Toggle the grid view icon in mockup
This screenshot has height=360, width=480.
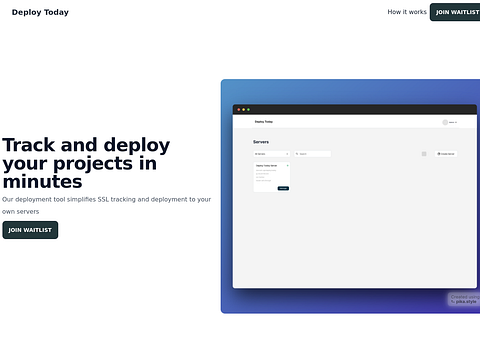coord(424,154)
